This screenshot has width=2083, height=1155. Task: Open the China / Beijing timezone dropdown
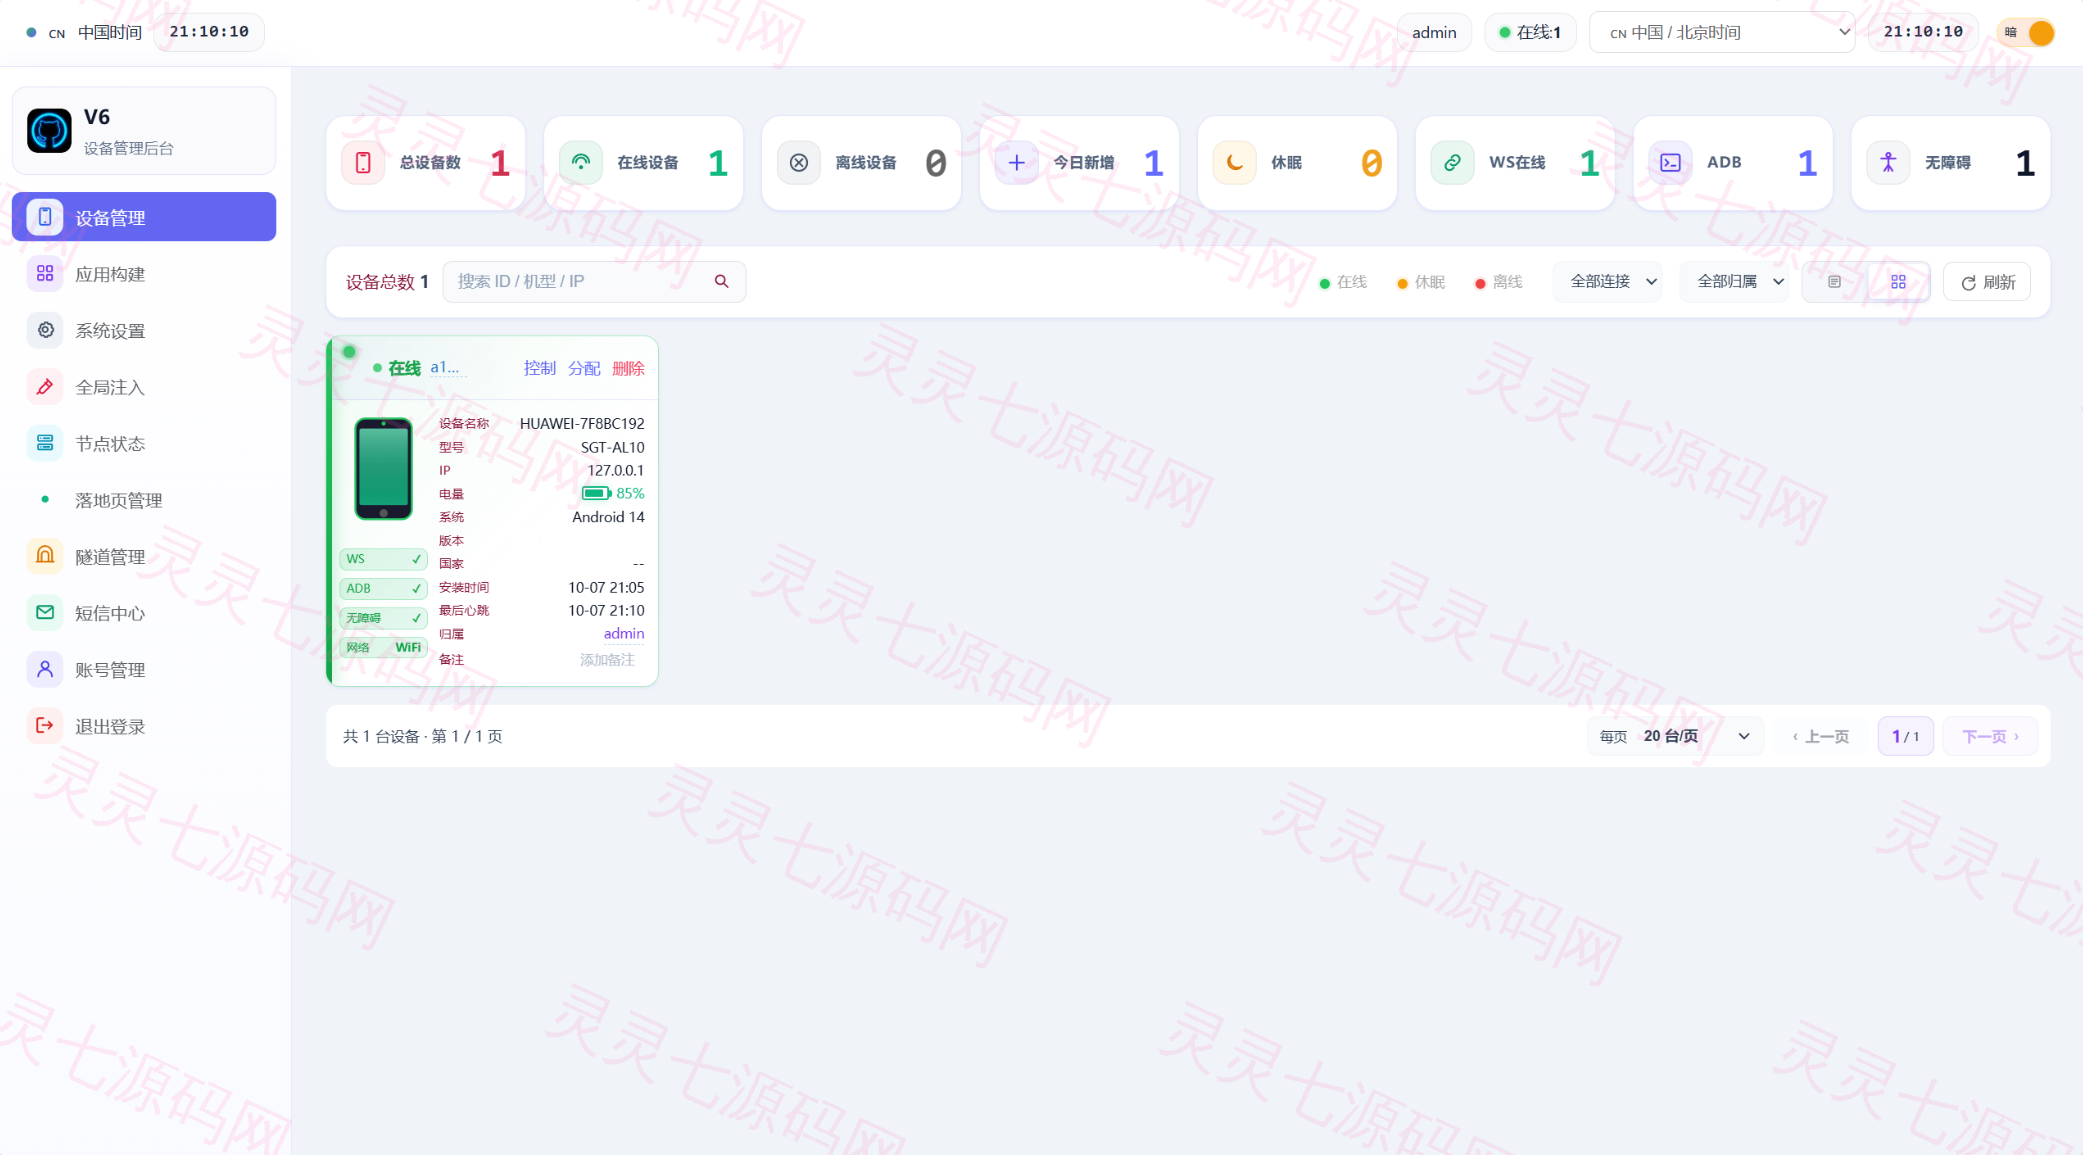click(1722, 33)
